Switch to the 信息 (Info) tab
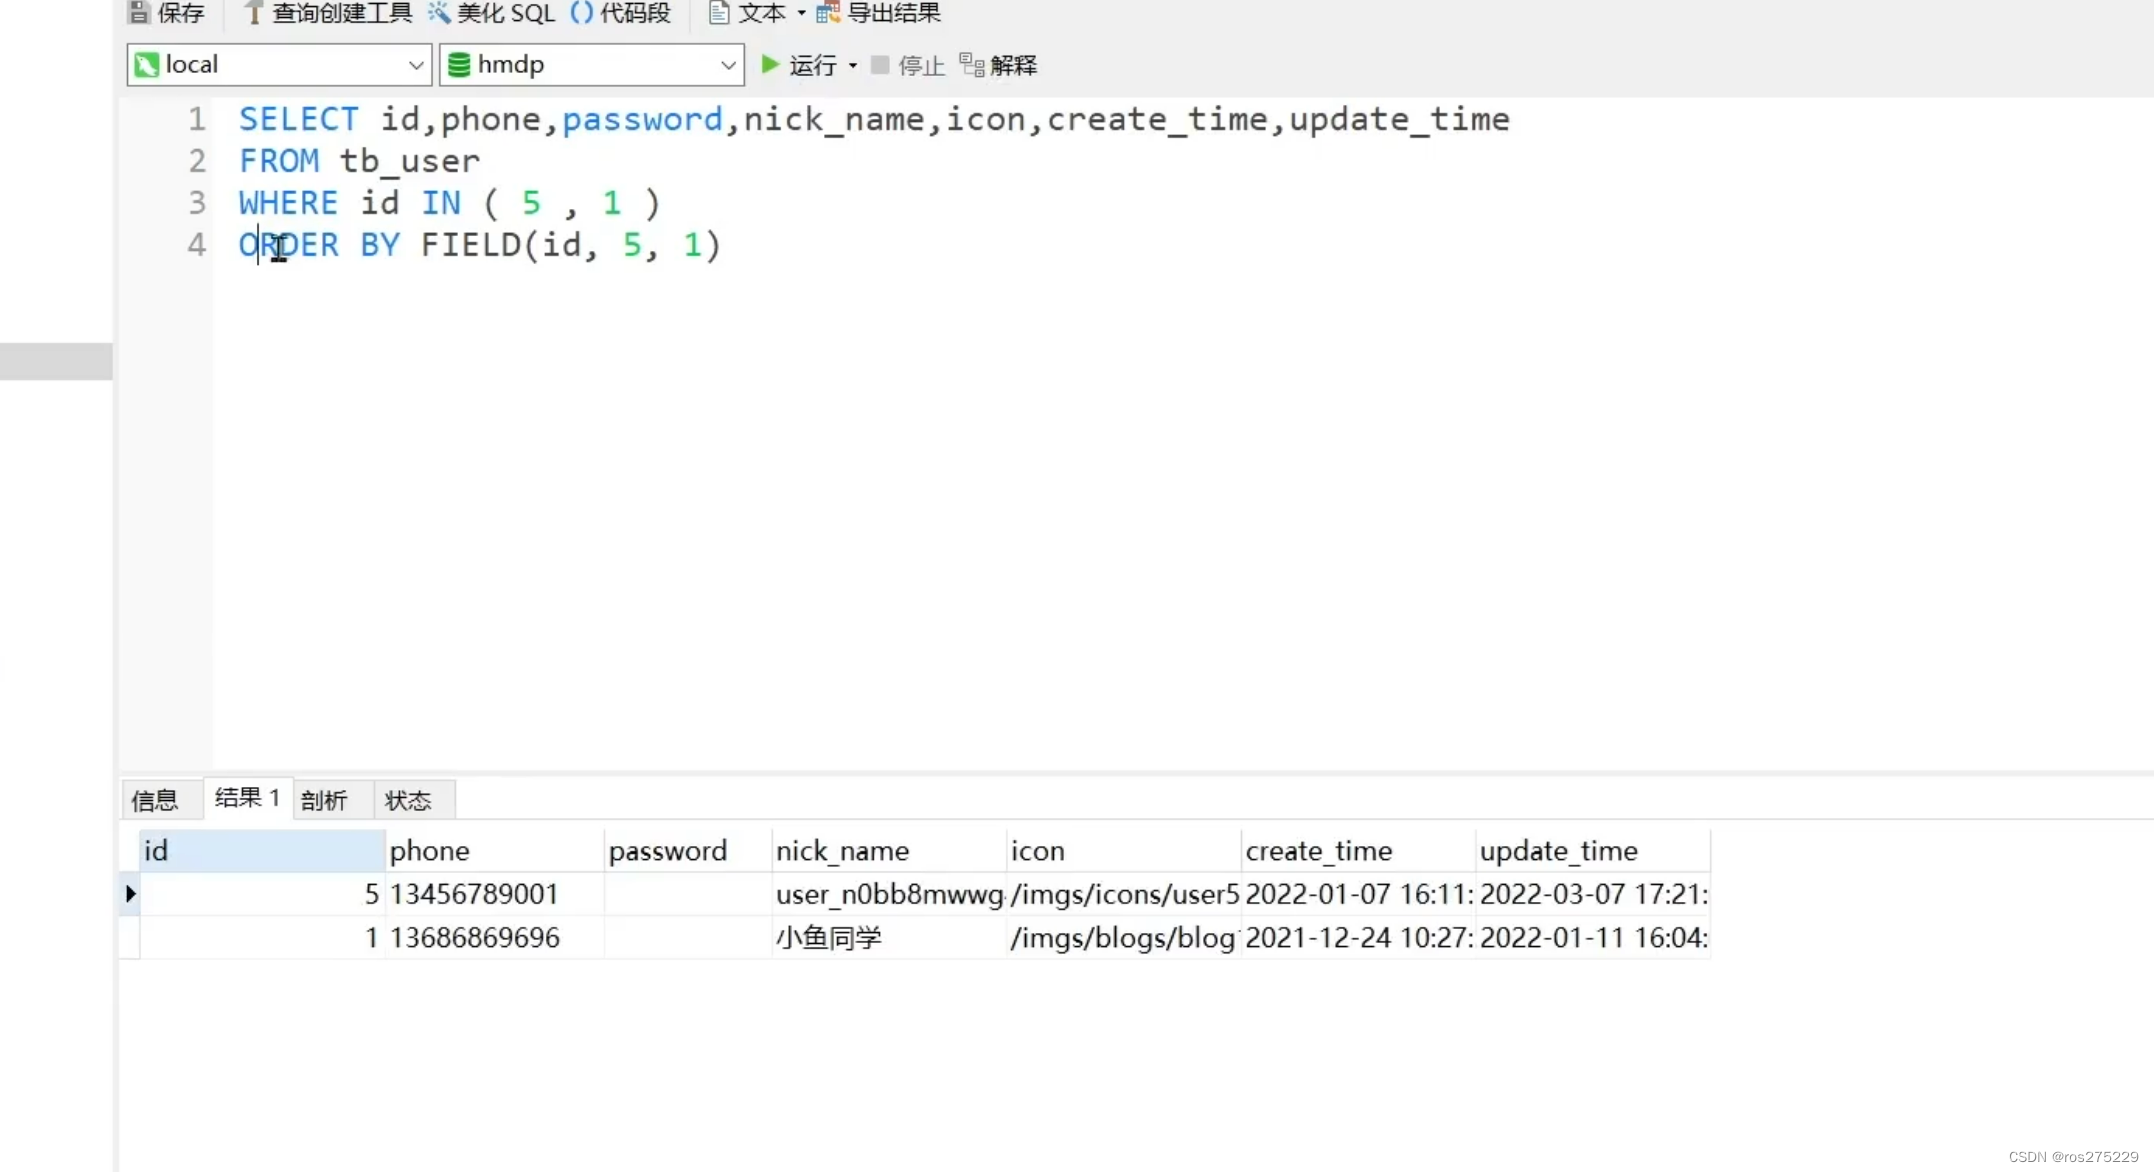Screen dimensions: 2154x1172 tap(155, 800)
